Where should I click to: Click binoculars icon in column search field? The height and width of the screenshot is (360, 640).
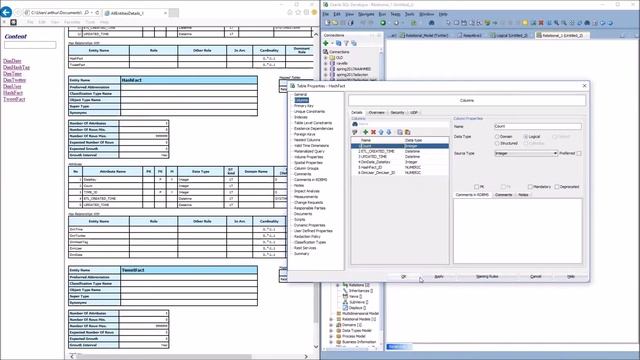[355, 124]
